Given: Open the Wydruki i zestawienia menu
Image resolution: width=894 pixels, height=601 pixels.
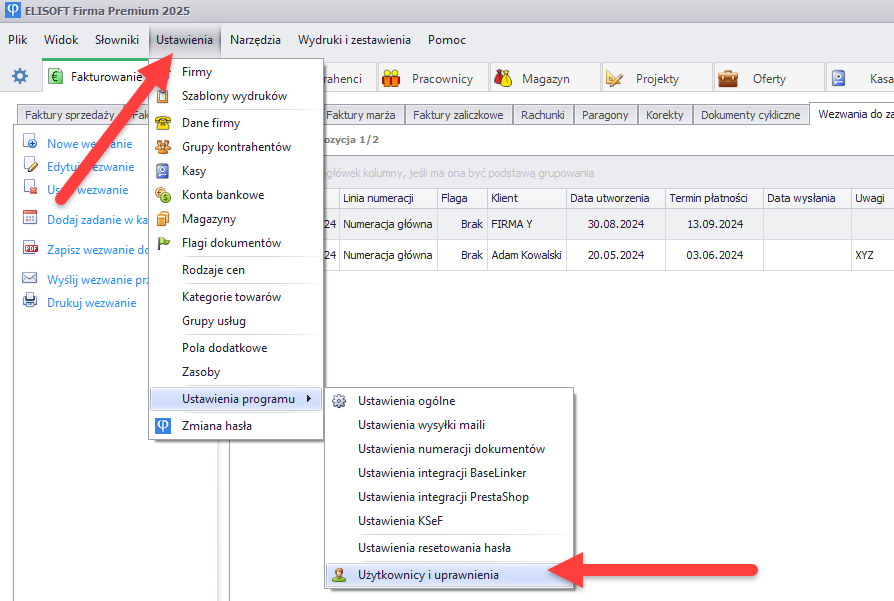Looking at the screenshot, I should click(354, 40).
